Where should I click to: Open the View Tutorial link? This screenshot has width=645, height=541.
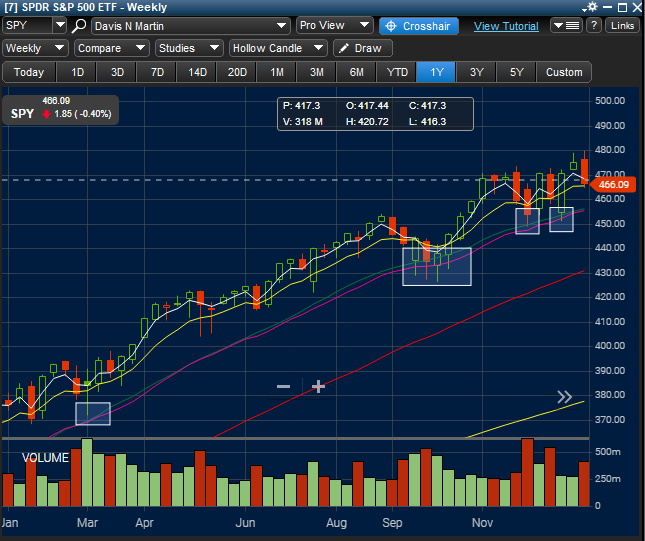(506, 26)
